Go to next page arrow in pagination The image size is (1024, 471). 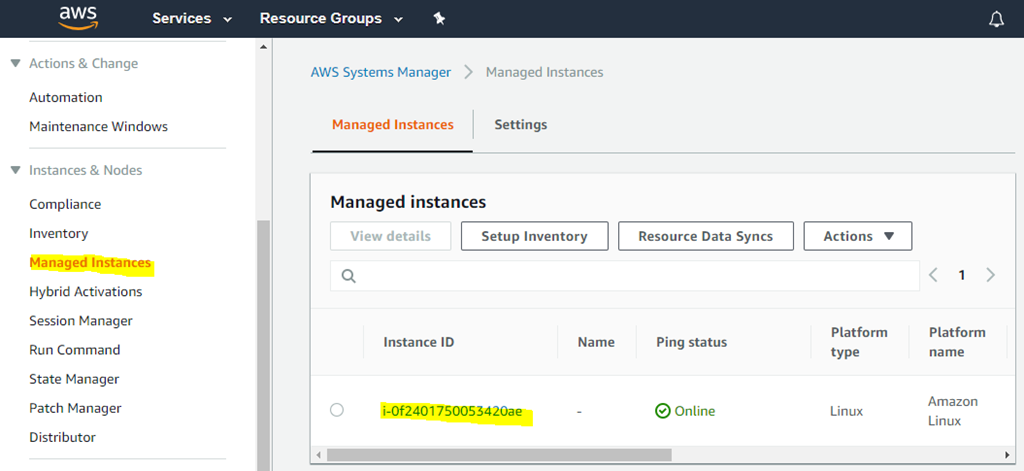tap(990, 275)
